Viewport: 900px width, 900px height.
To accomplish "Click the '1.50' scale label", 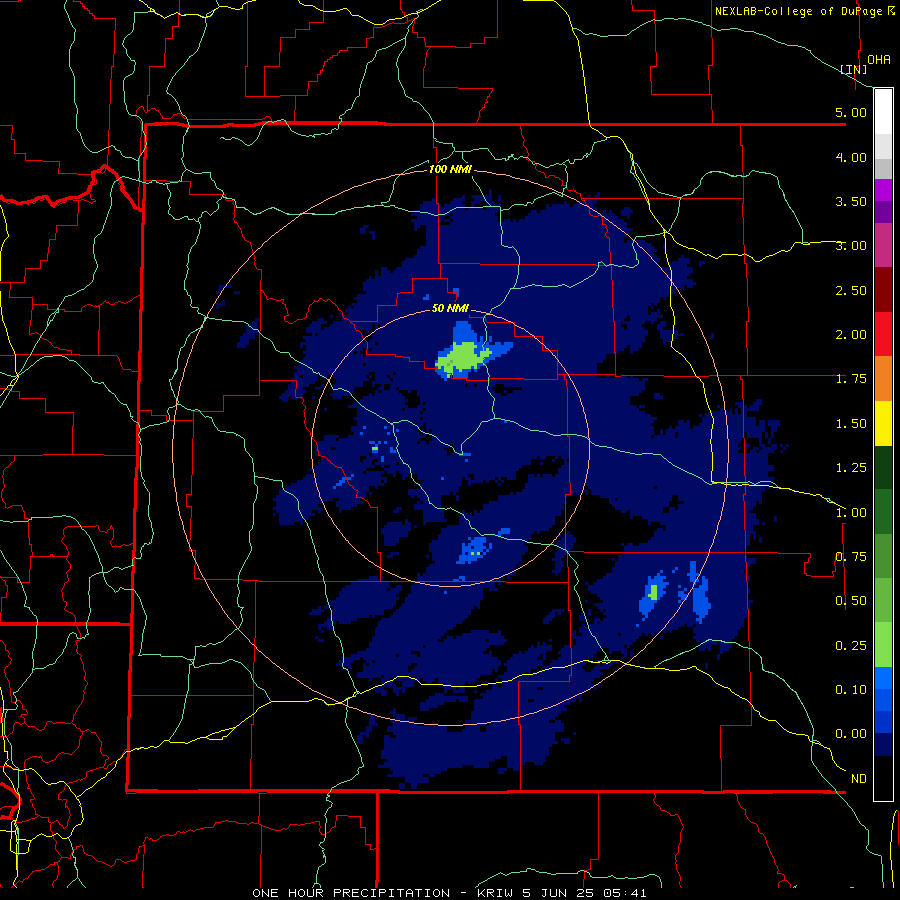I will click(851, 424).
